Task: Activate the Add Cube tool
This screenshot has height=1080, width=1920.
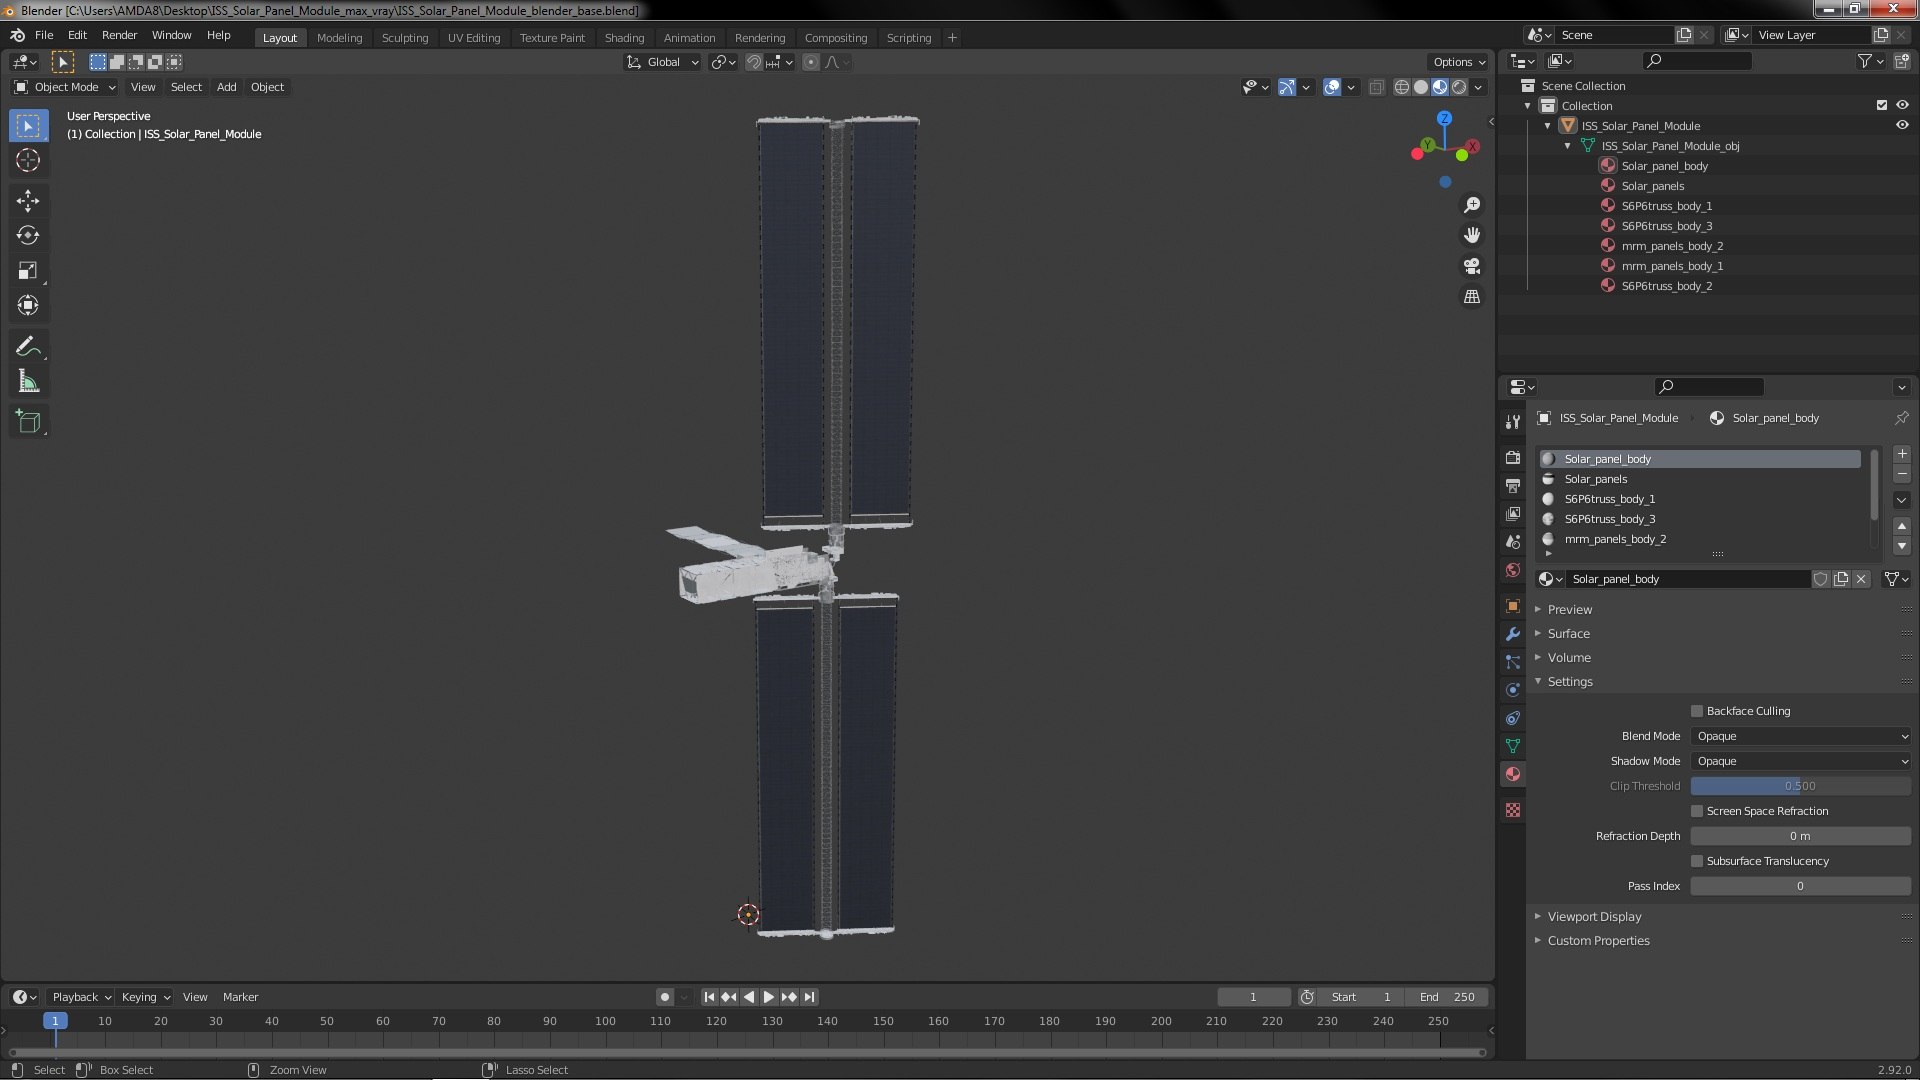Action: (x=28, y=422)
